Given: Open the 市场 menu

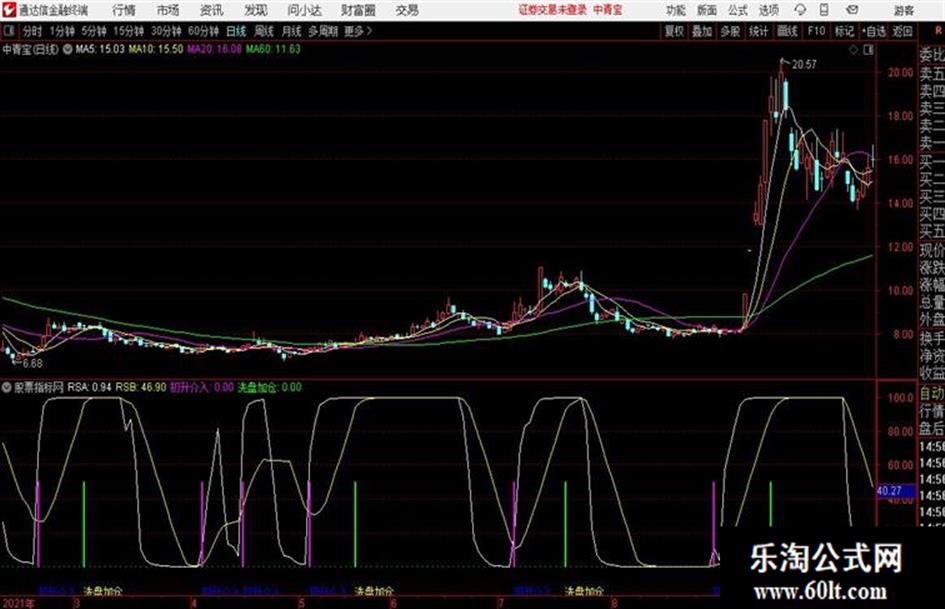Looking at the screenshot, I should [x=168, y=10].
